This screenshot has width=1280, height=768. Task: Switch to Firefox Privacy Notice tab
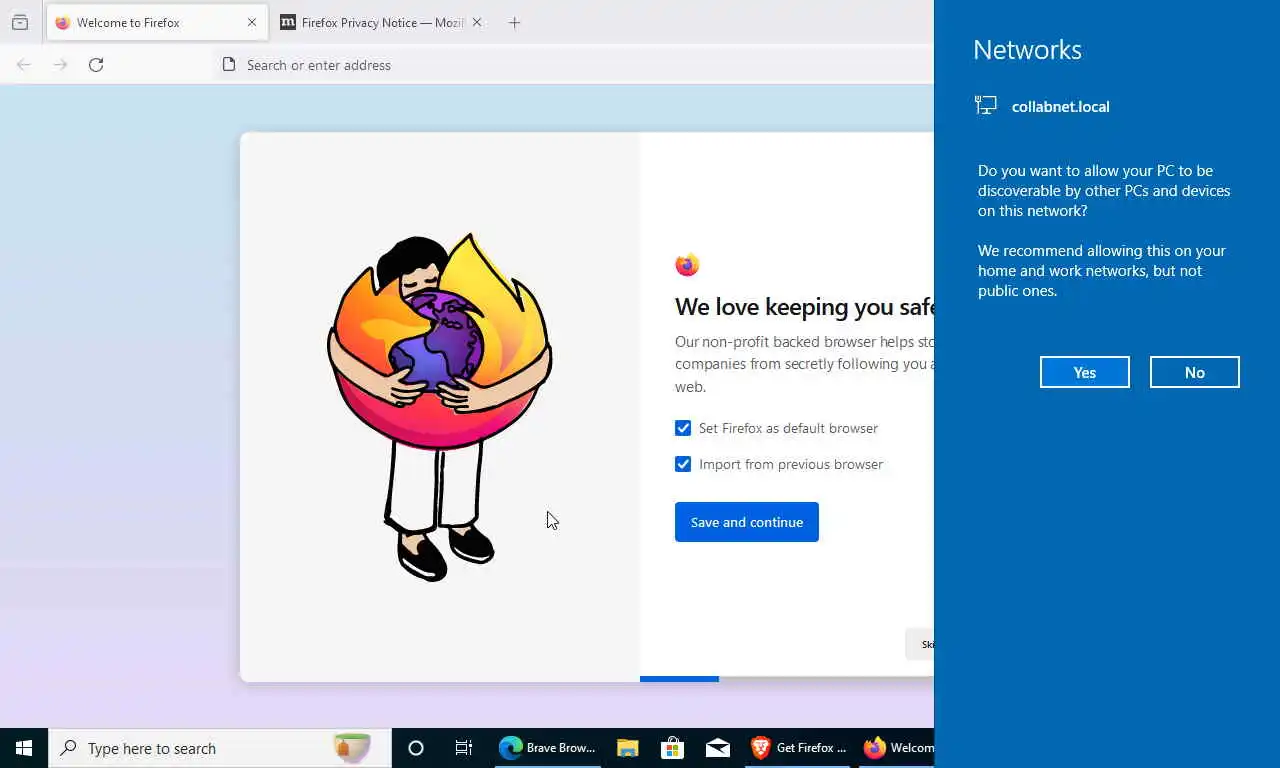[382, 22]
